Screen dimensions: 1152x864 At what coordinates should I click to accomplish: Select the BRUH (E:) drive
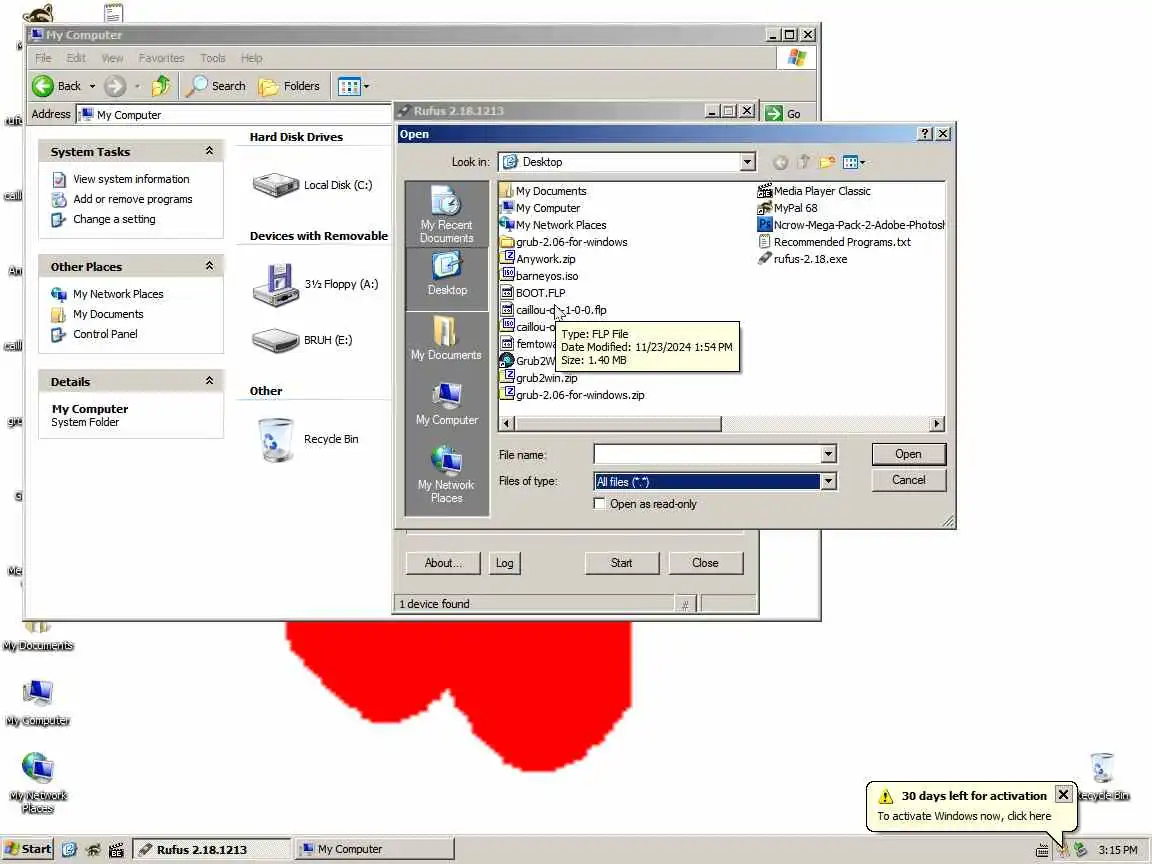pos(302,340)
